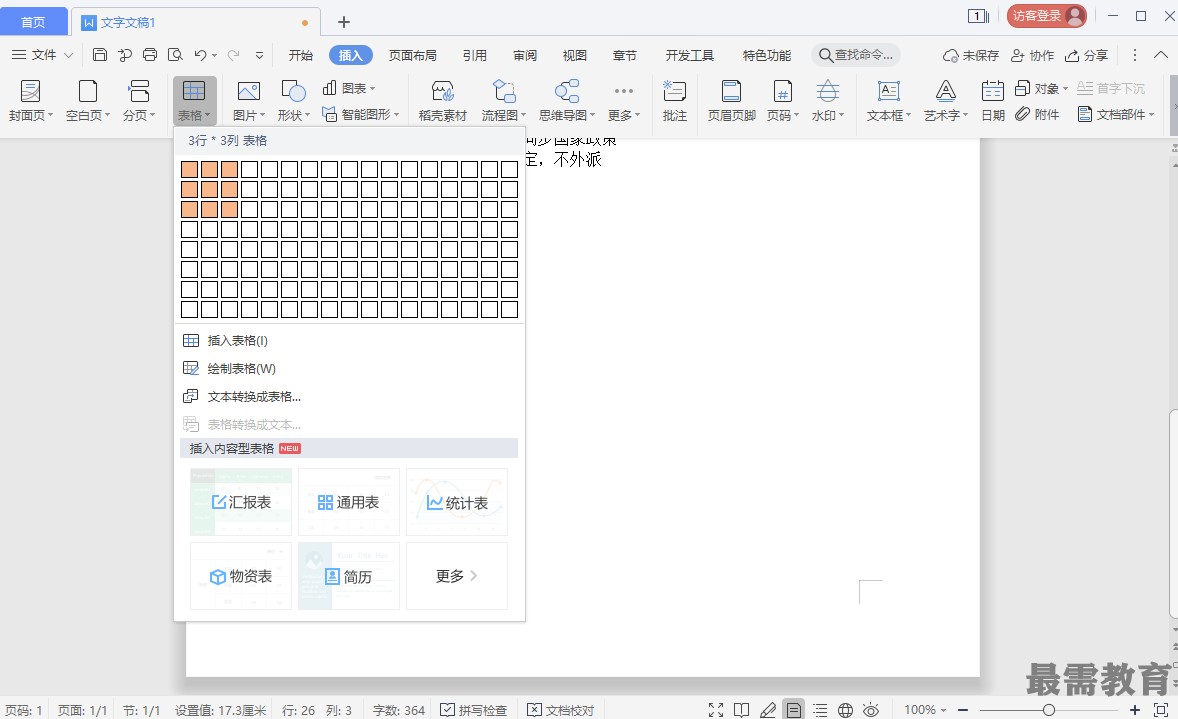Open Print Preview icon
Screen dimensions: 1178x719
[175, 55]
